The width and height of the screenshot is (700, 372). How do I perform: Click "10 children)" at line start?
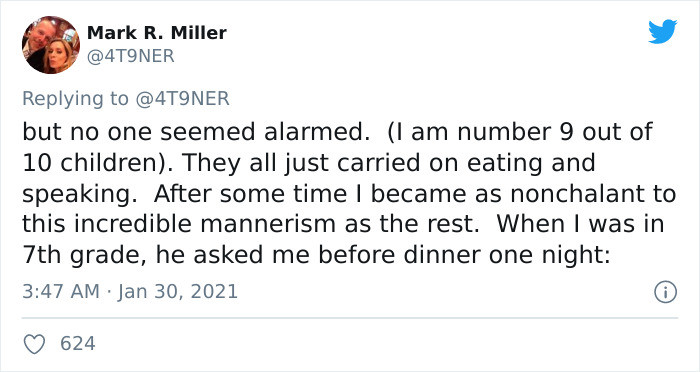[97, 163]
